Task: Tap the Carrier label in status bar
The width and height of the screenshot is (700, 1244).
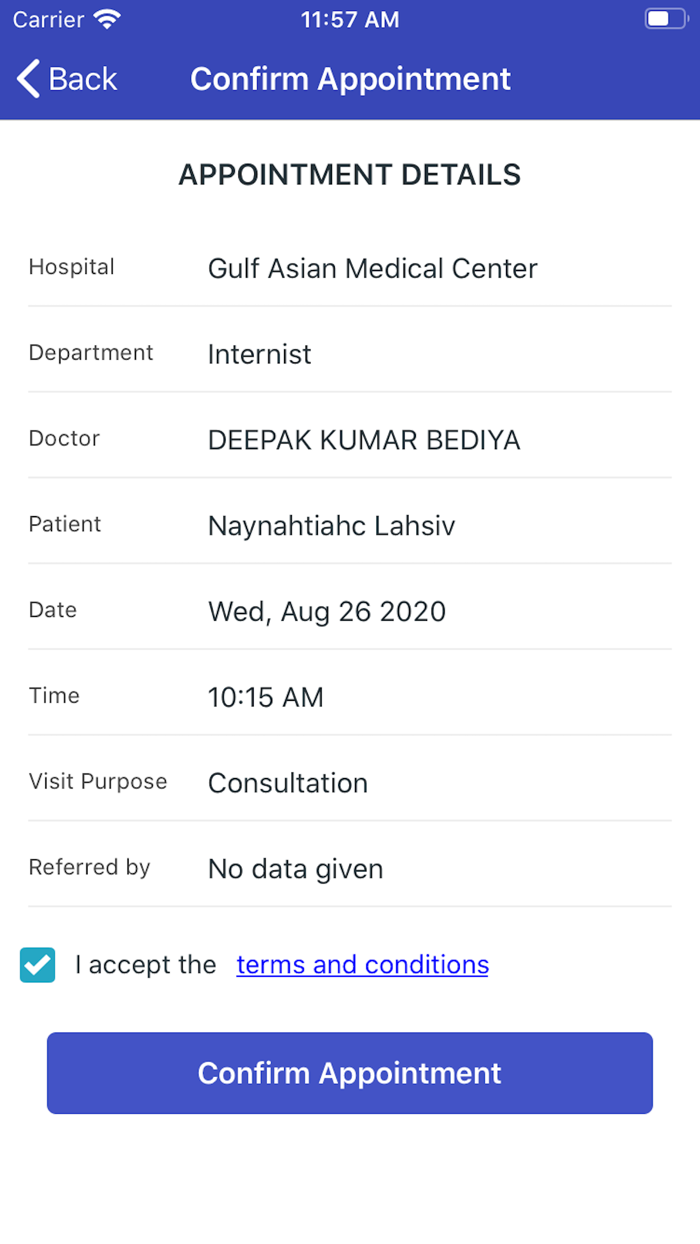Action: point(47,19)
